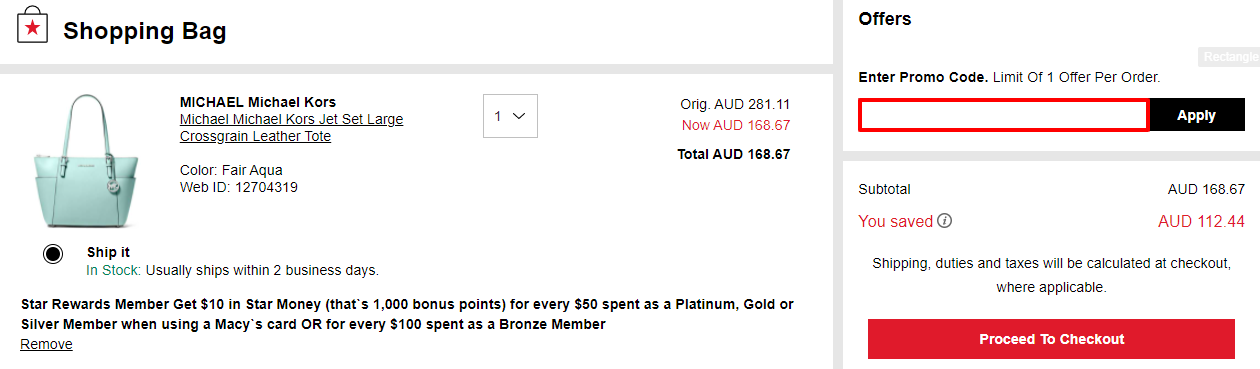Select the Ship it radio button
Image resolution: width=1260 pixels, height=369 pixels.
point(53,254)
